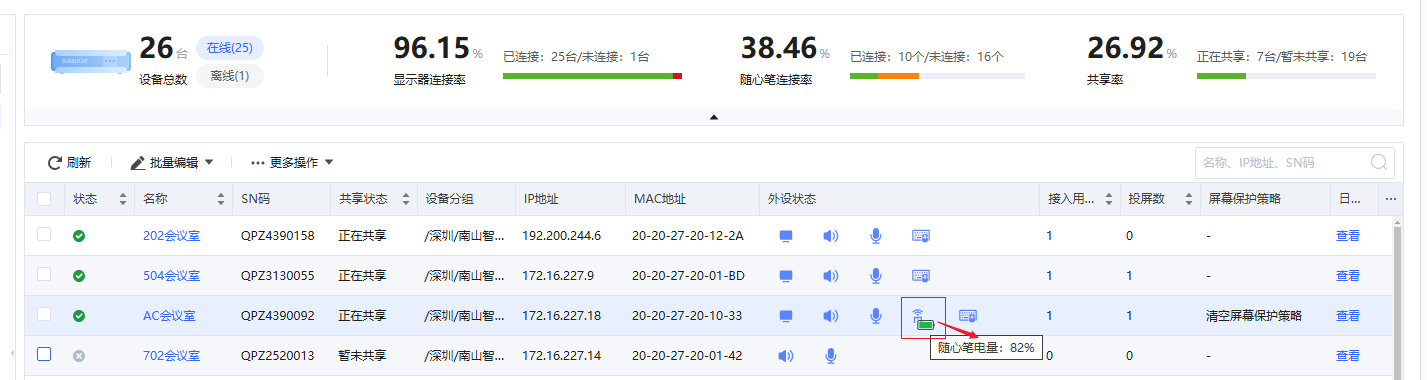Open the 更多操作 dropdown
This screenshot has width=1427, height=380.
(292, 162)
